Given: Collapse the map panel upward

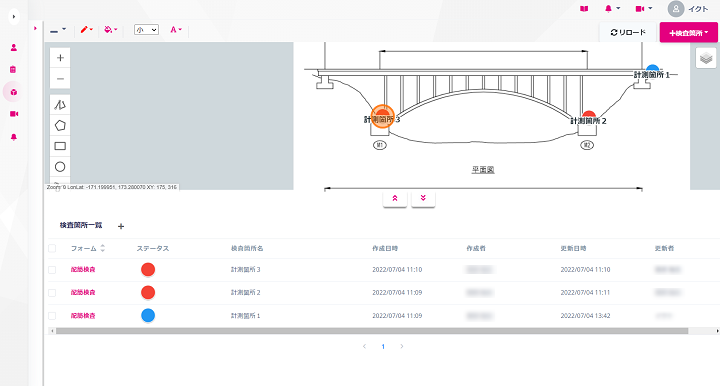Looking at the screenshot, I should click(395, 198).
